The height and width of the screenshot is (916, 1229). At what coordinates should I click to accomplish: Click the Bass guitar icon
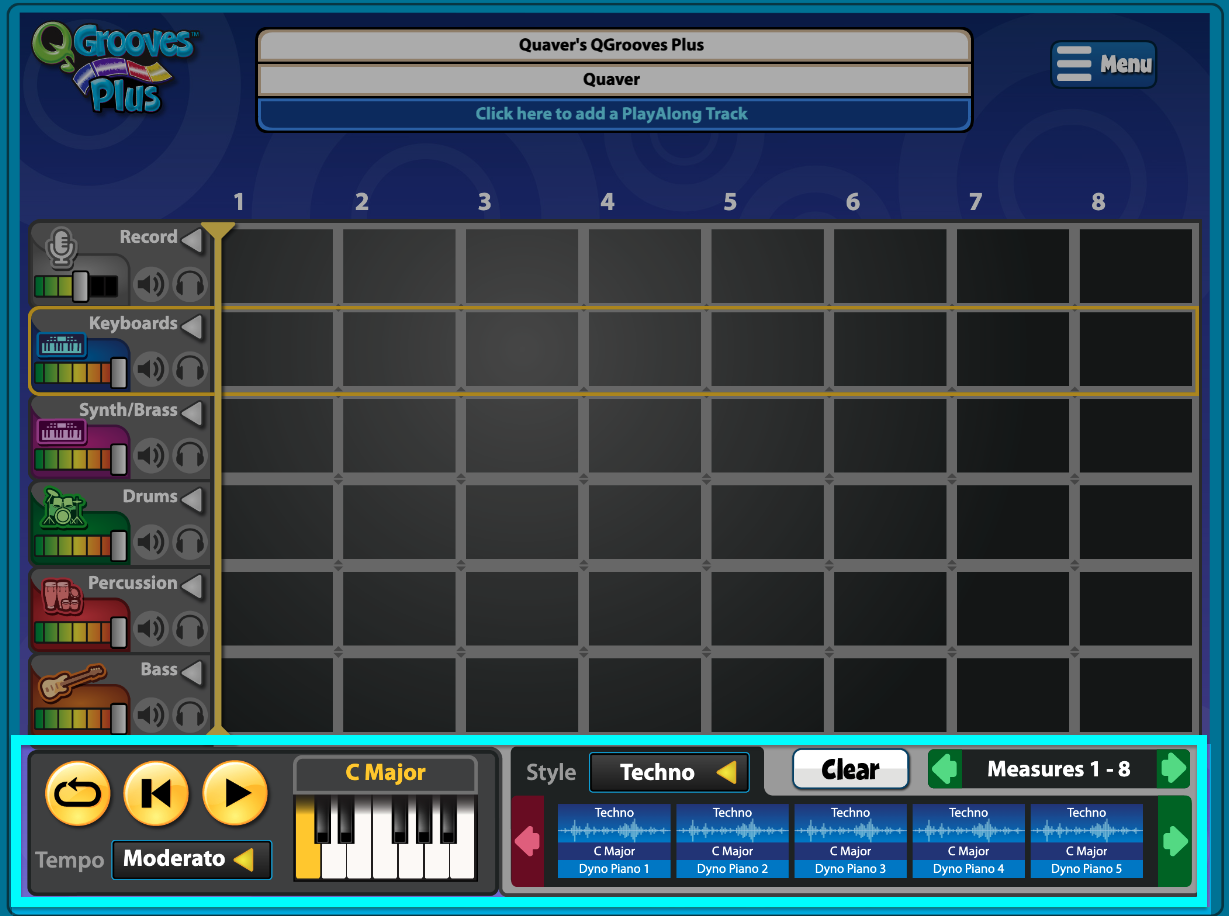pyautogui.click(x=71, y=682)
